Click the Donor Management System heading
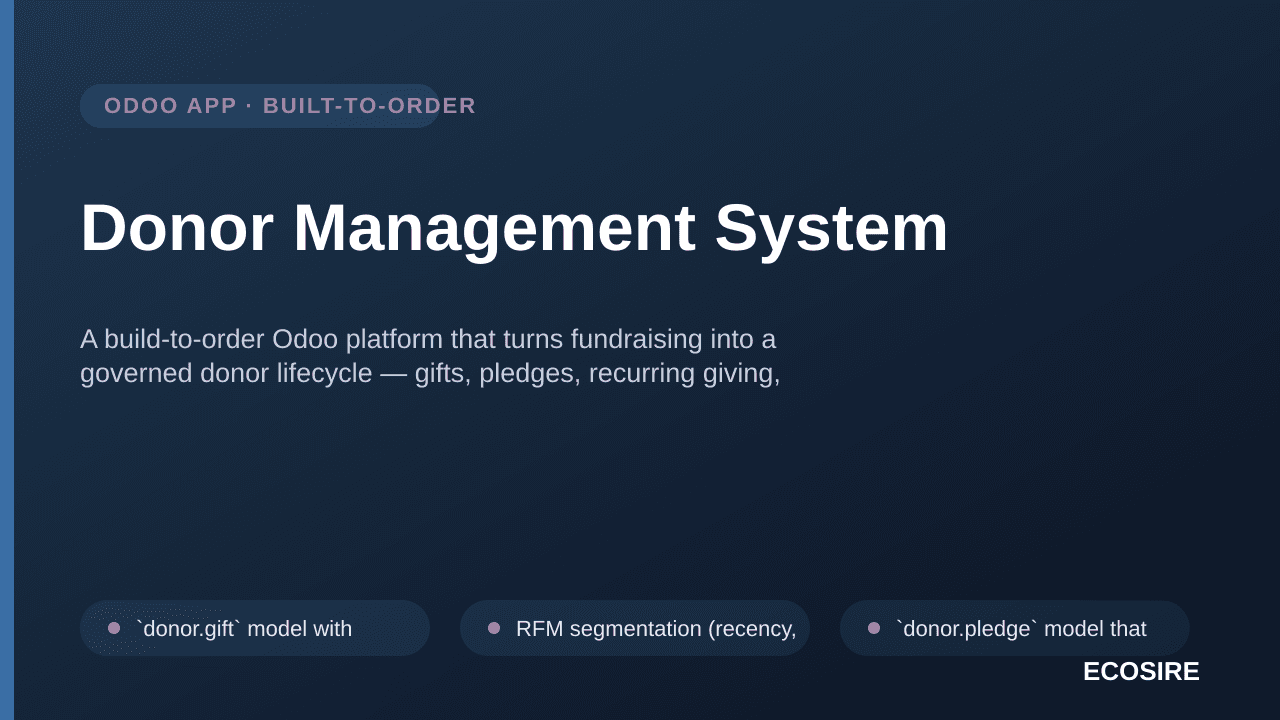Screen dimensions: 1280x720 [514, 228]
